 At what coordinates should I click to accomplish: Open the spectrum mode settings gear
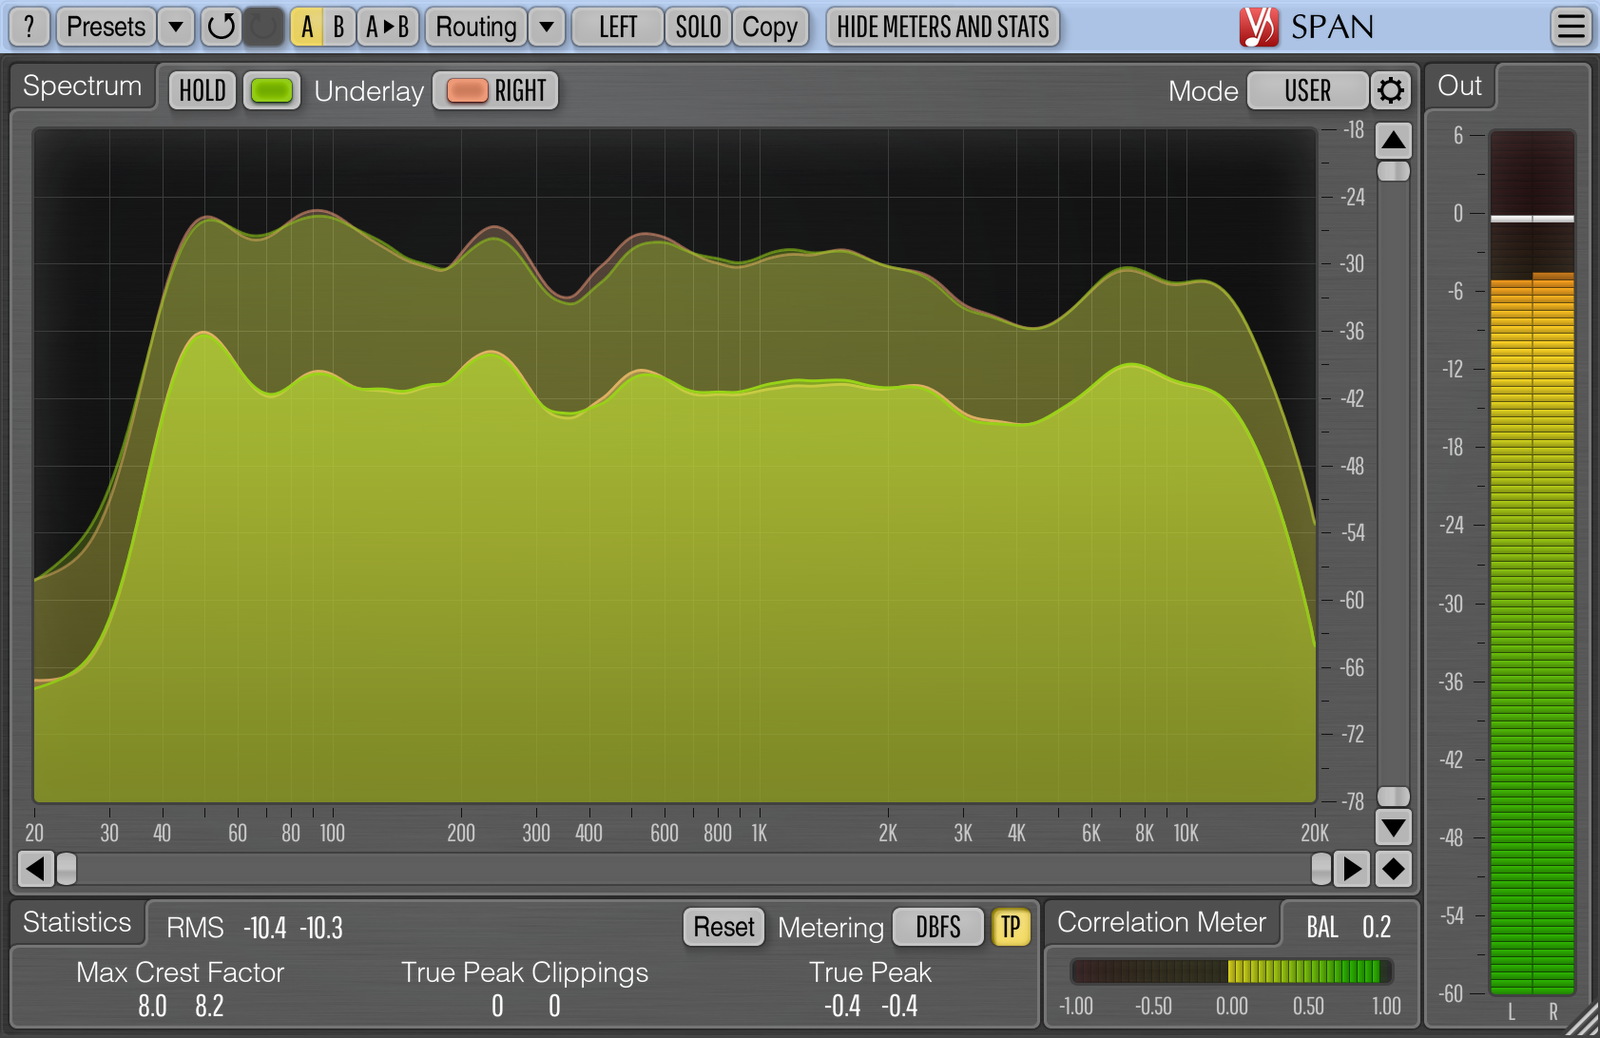click(x=1390, y=91)
